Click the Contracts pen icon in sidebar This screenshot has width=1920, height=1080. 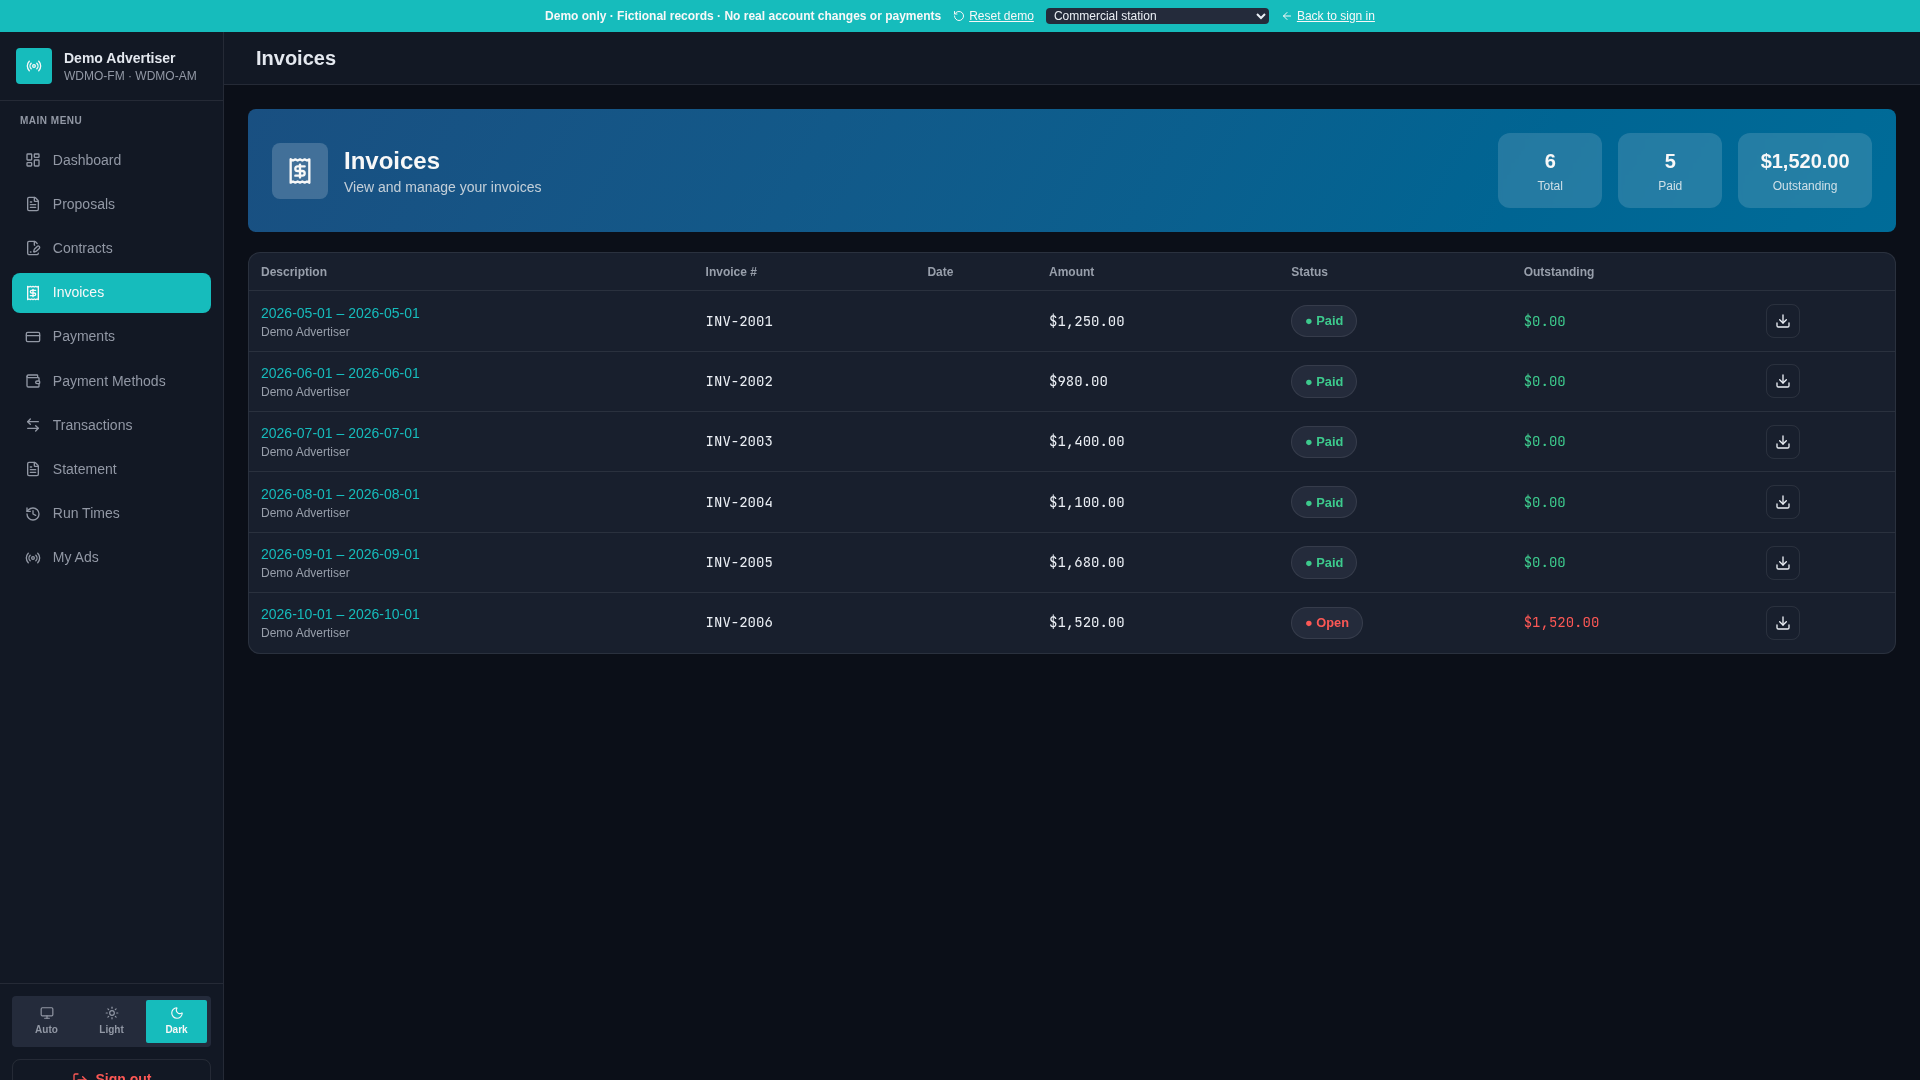[33, 248]
